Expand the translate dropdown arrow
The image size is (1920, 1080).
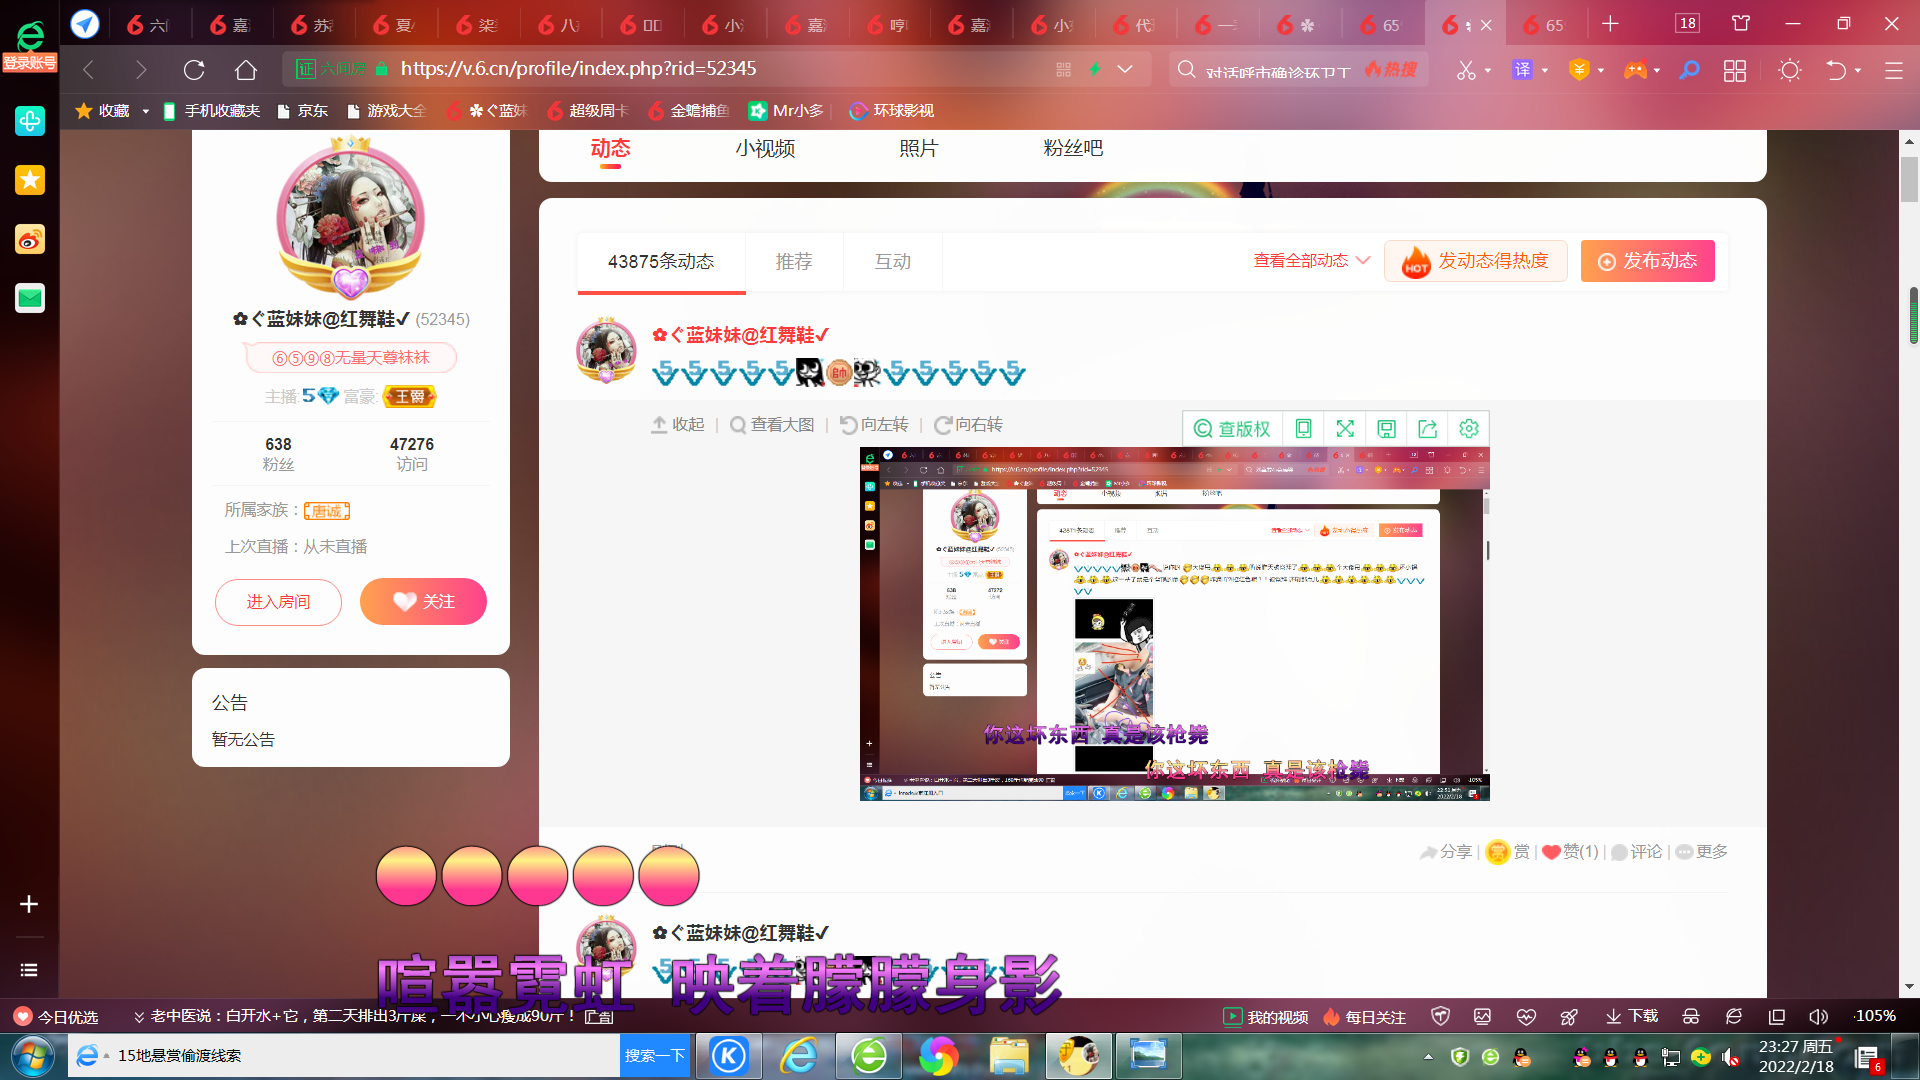1545,71
